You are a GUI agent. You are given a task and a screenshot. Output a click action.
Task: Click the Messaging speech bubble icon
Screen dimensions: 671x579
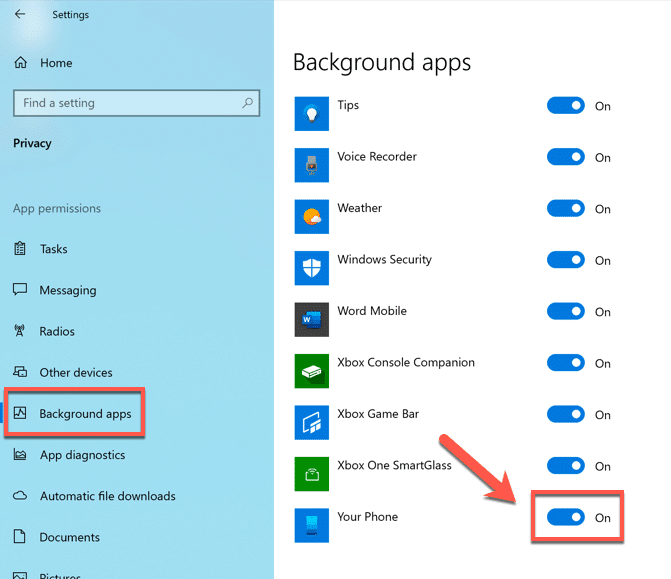click(20, 289)
